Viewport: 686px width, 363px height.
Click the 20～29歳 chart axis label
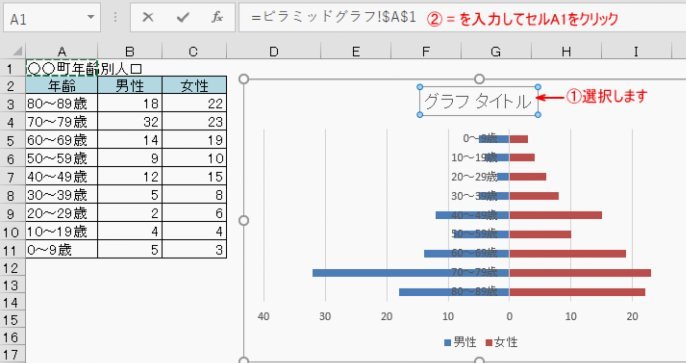tap(474, 177)
